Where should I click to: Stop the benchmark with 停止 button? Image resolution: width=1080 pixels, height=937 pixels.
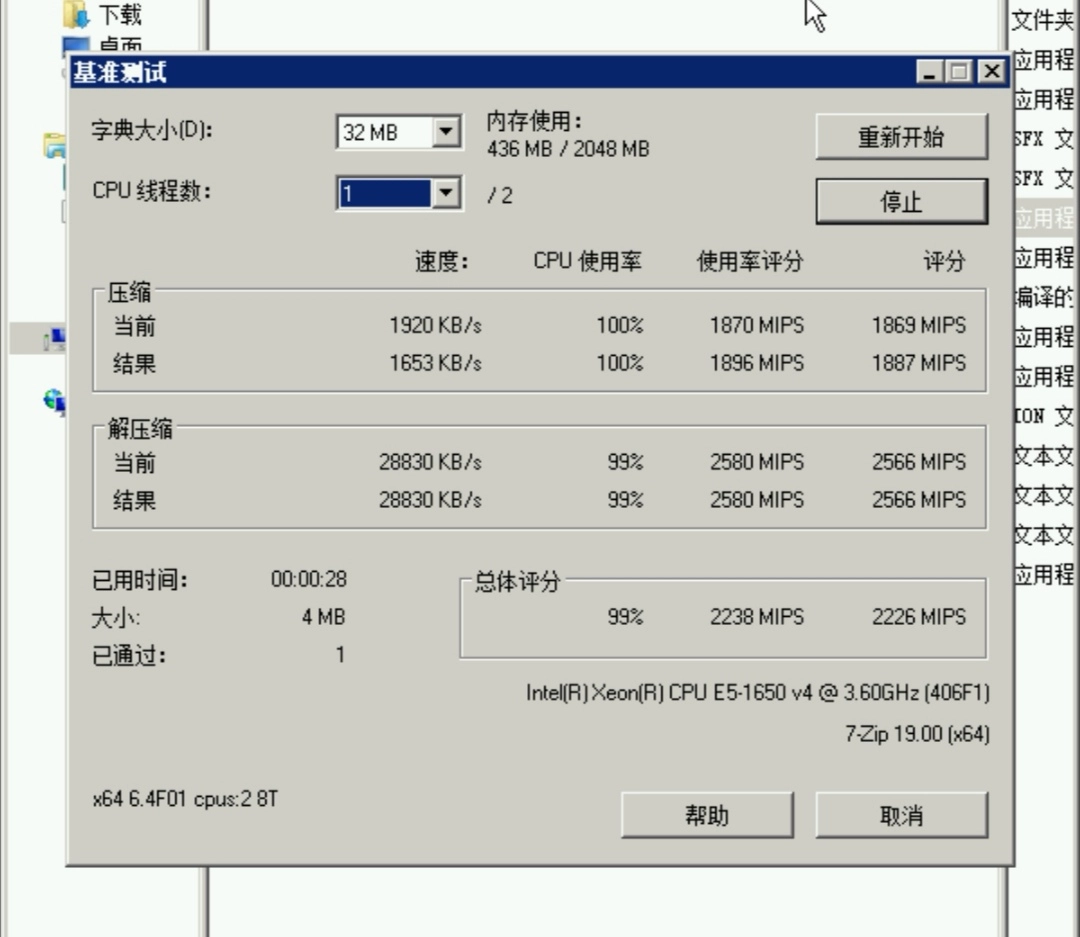[x=901, y=202]
